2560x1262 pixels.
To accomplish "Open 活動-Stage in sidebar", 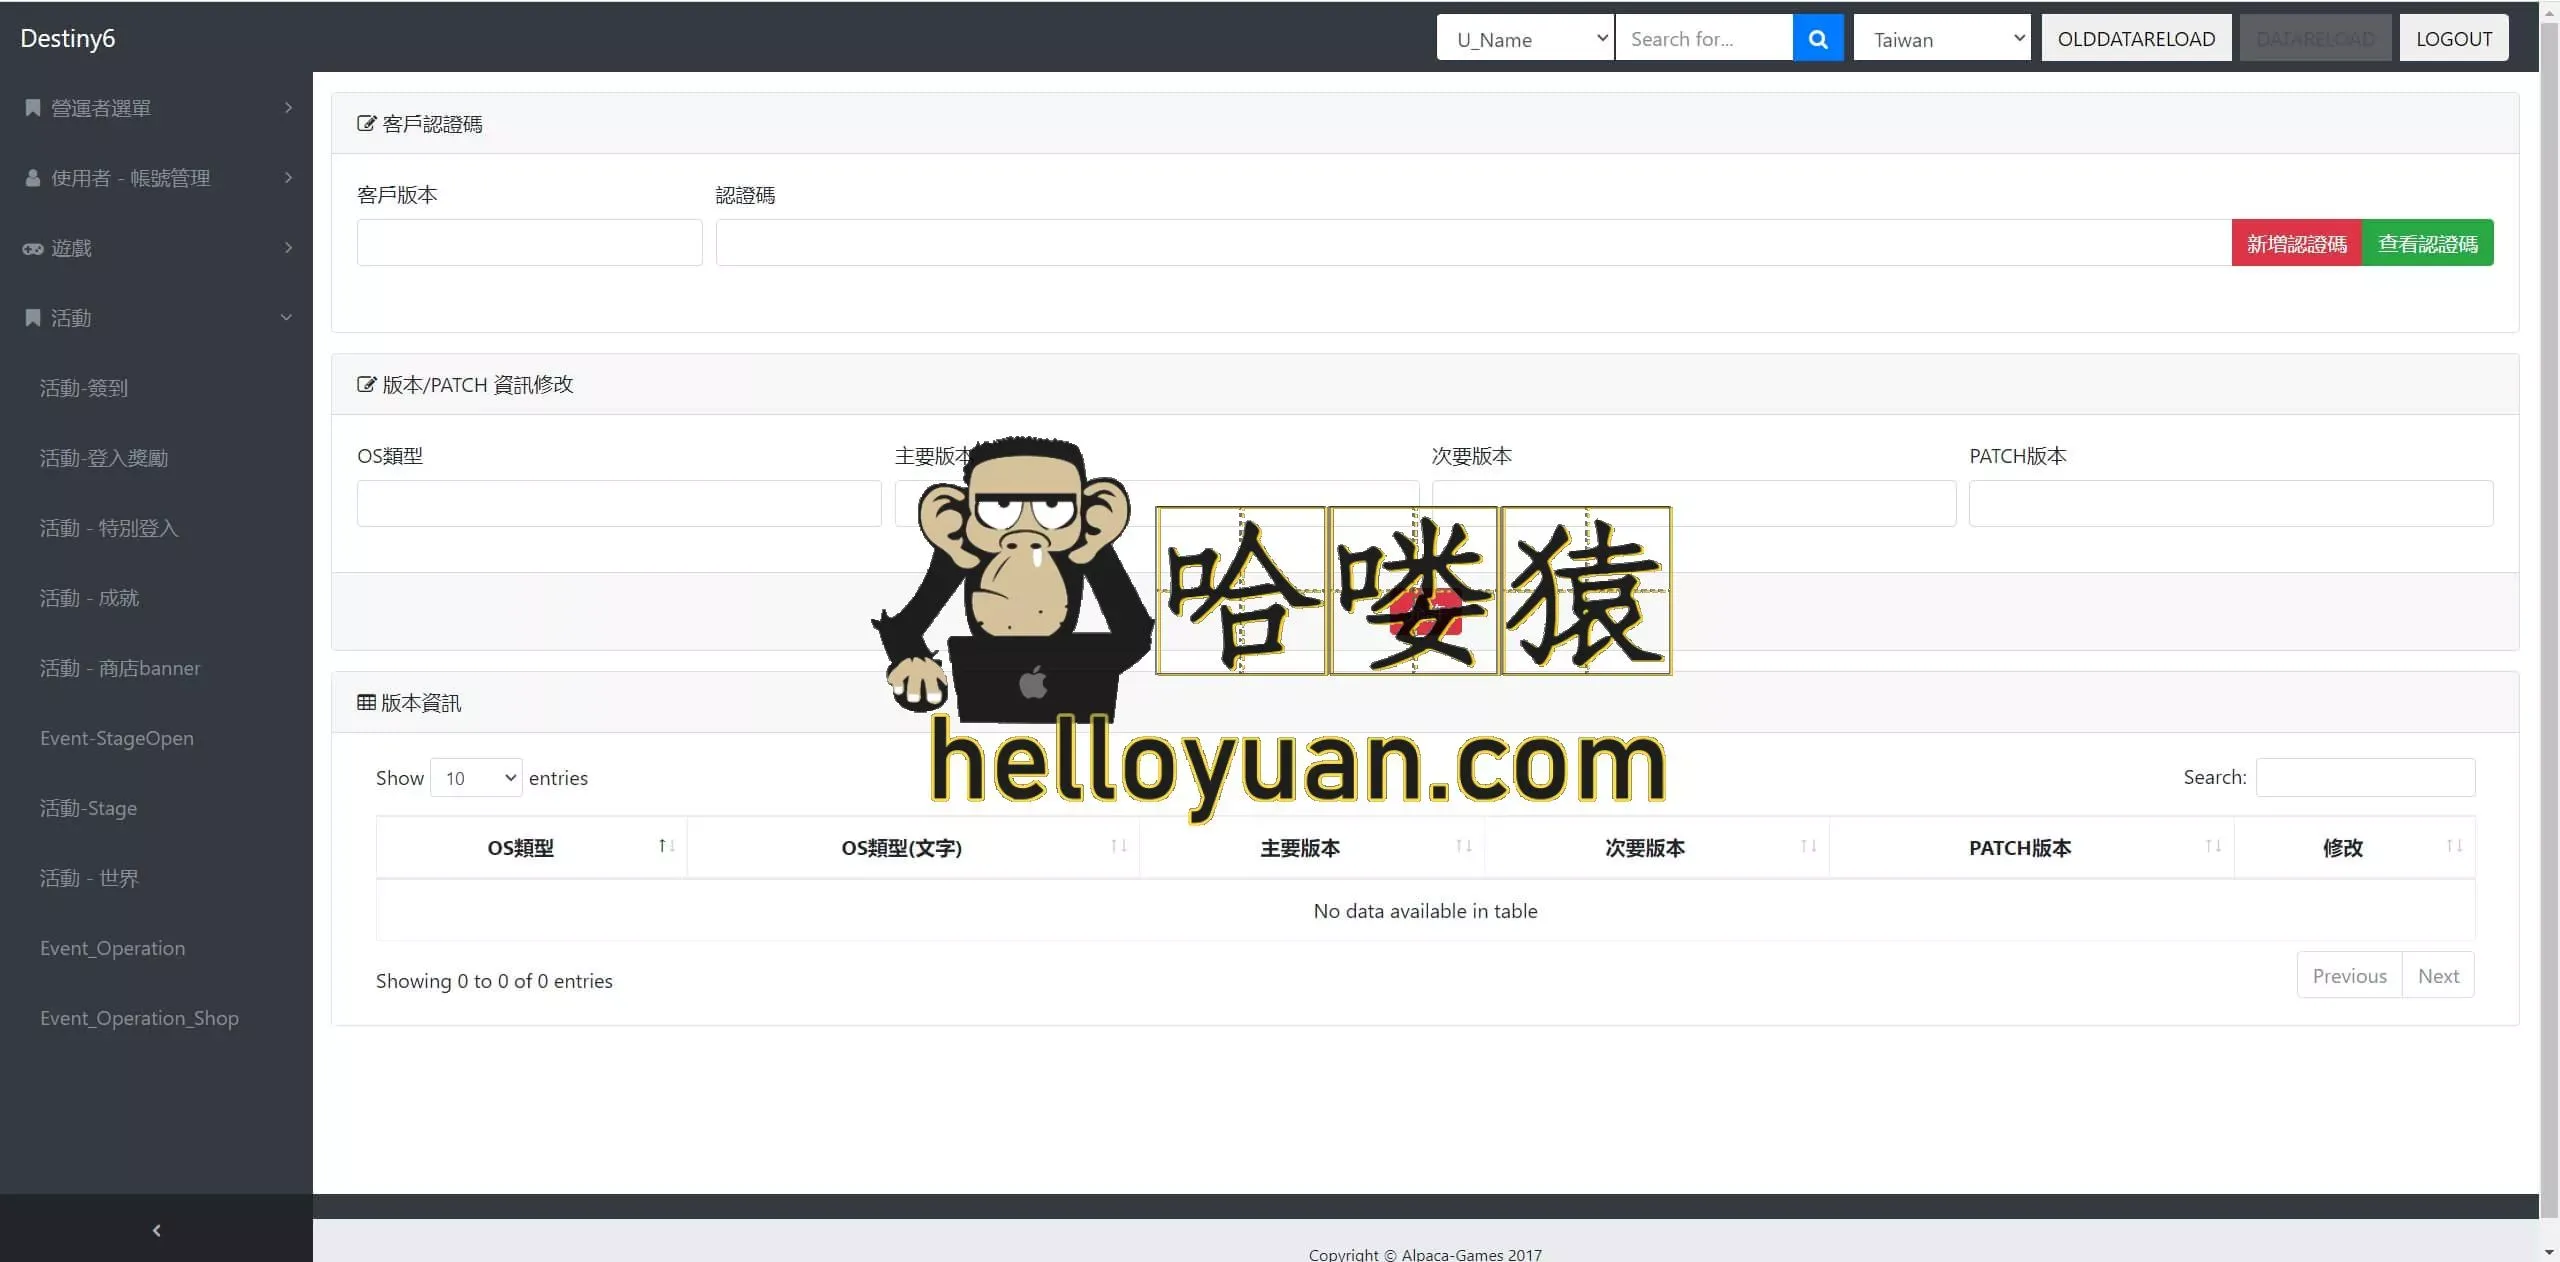I will (x=88, y=808).
